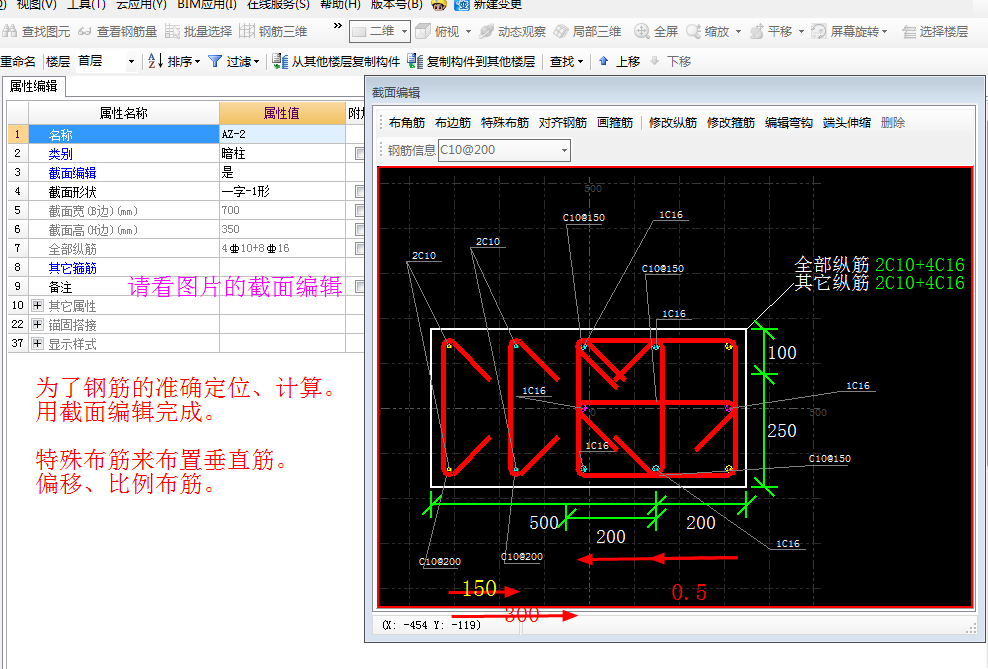Click the 特殊布筋 button
This screenshot has height=669, width=988.
tap(505, 123)
